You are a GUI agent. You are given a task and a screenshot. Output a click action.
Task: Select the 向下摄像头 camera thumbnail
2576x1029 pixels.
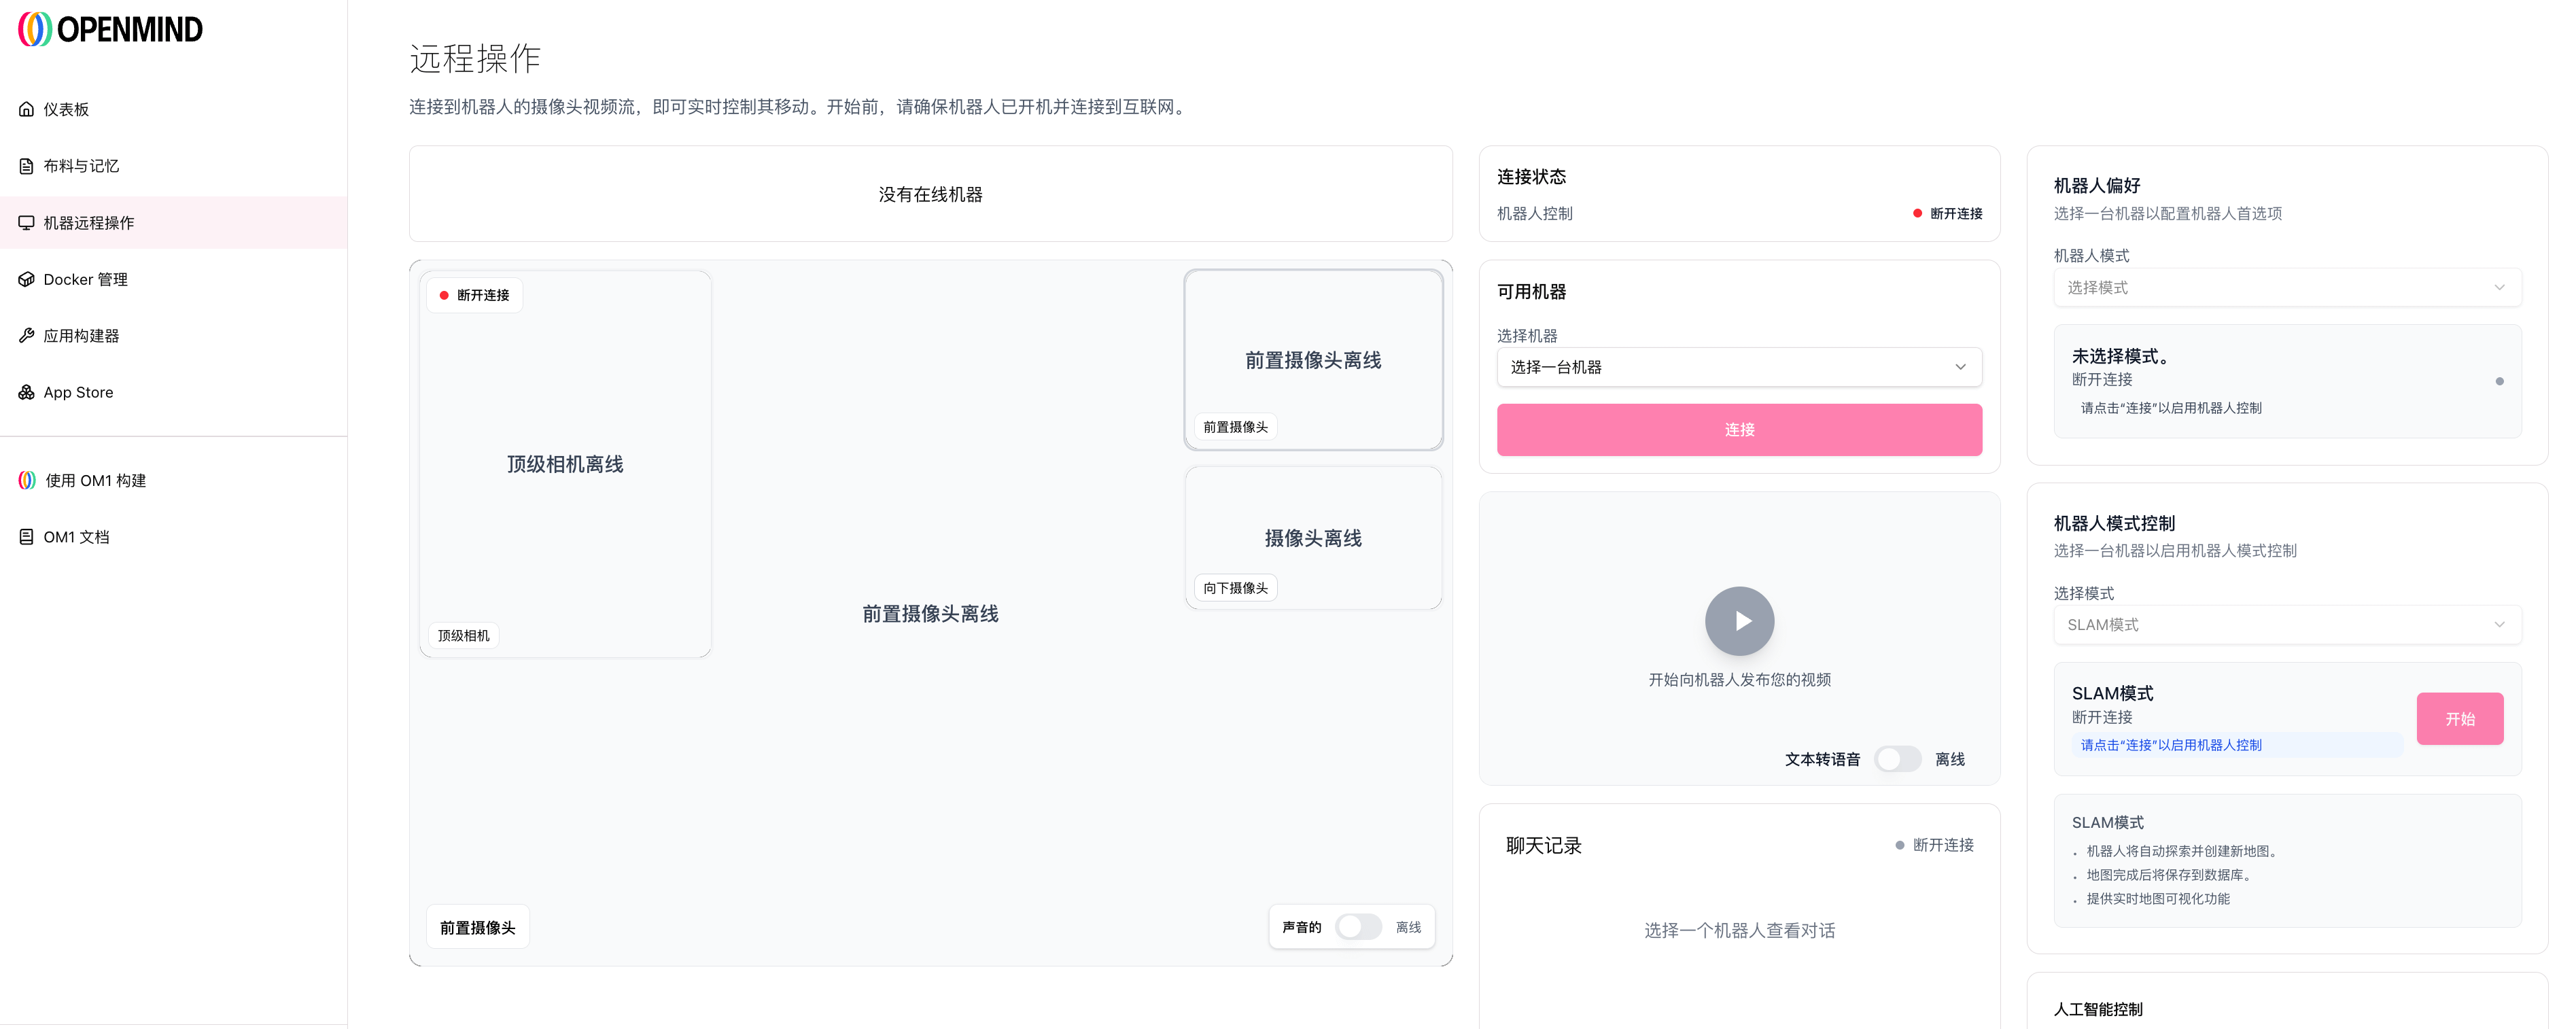tap(1312, 538)
